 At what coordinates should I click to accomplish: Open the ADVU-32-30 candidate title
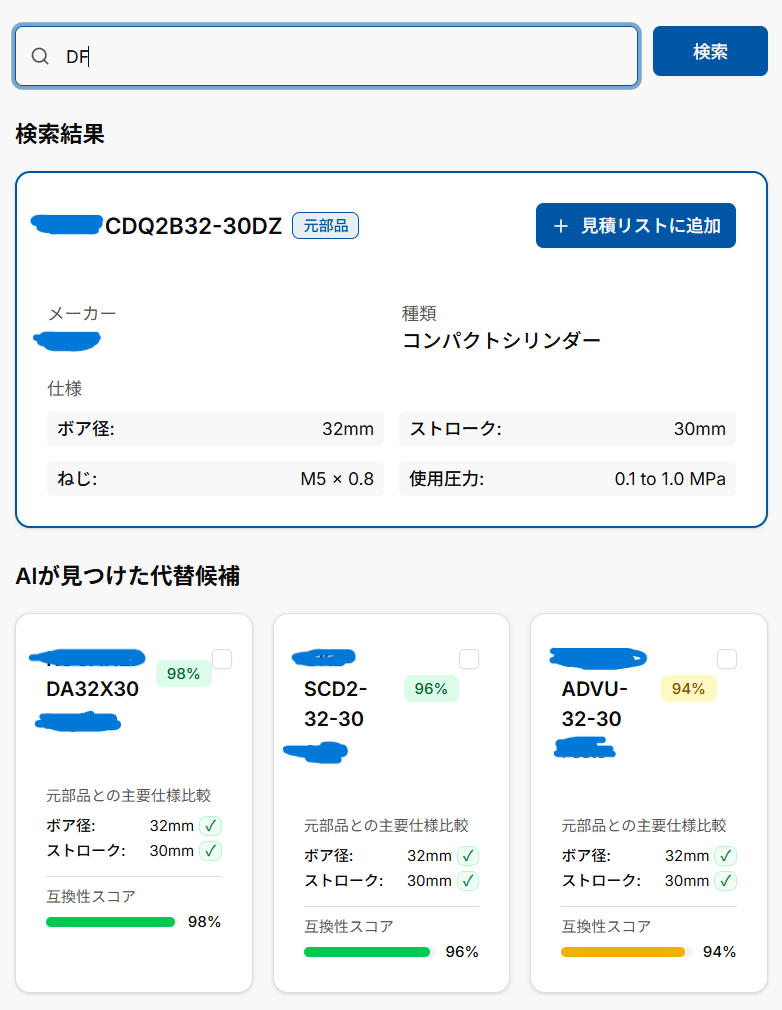pos(594,704)
